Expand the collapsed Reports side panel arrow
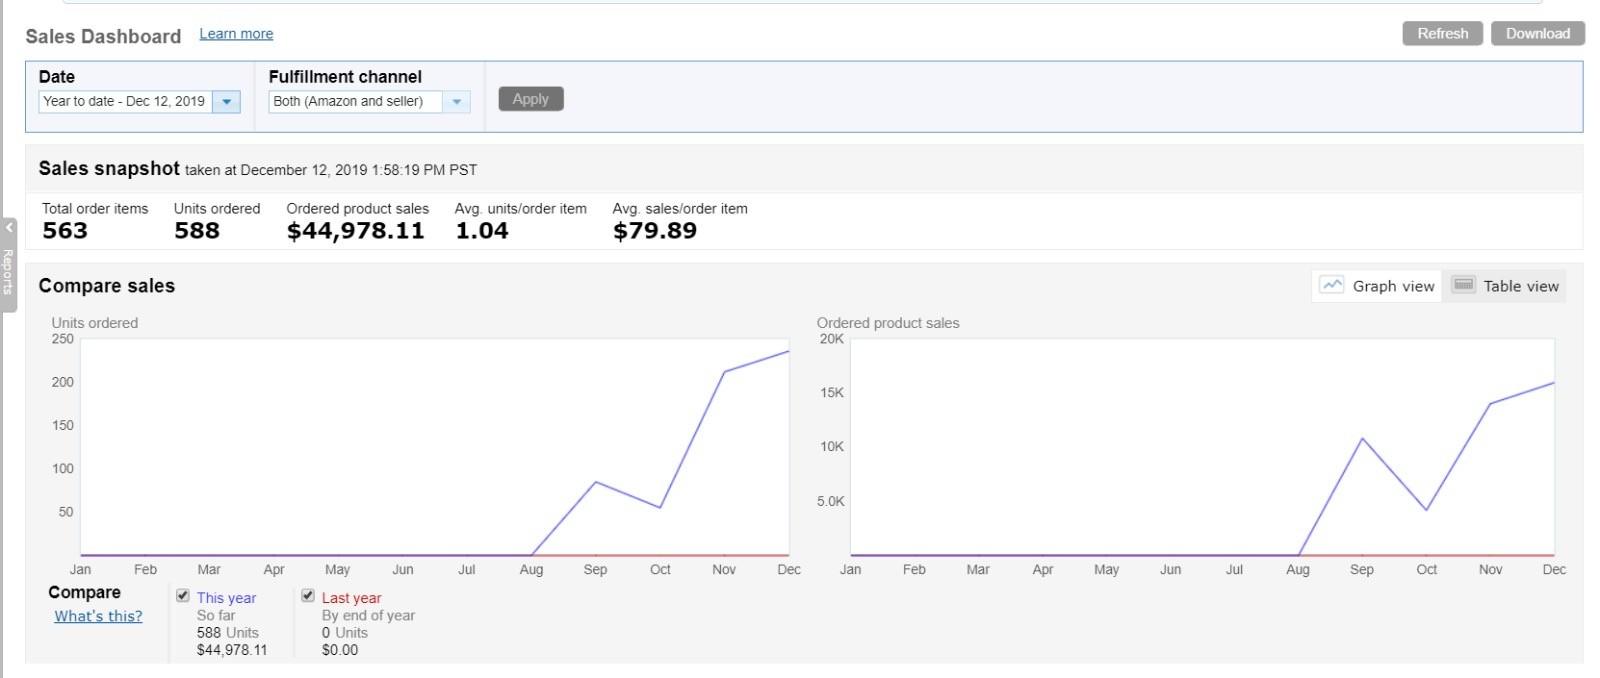The width and height of the screenshot is (1600, 678). [x=8, y=228]
